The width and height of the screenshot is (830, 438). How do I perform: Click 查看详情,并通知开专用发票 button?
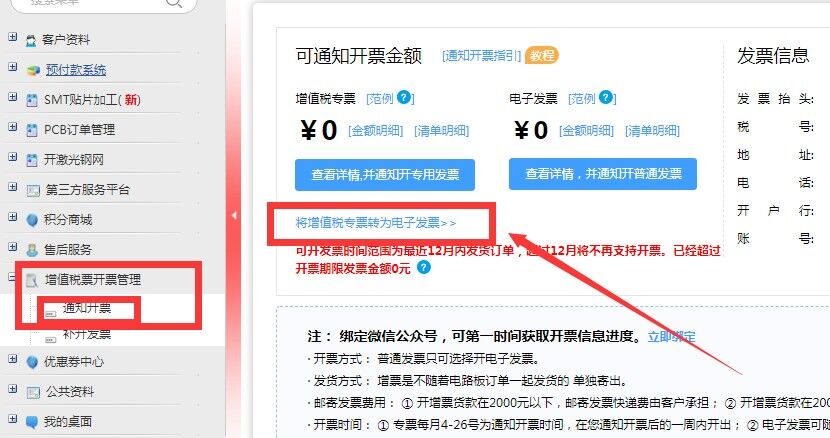[x=385, y=175]
